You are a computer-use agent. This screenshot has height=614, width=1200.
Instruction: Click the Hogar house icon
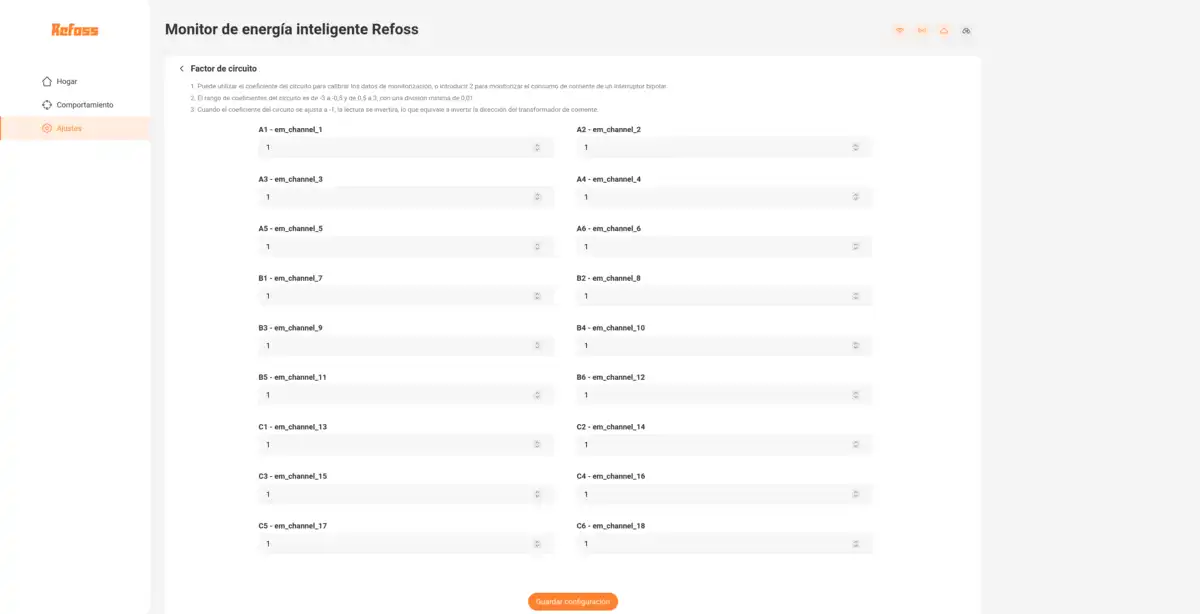(47, 81)
